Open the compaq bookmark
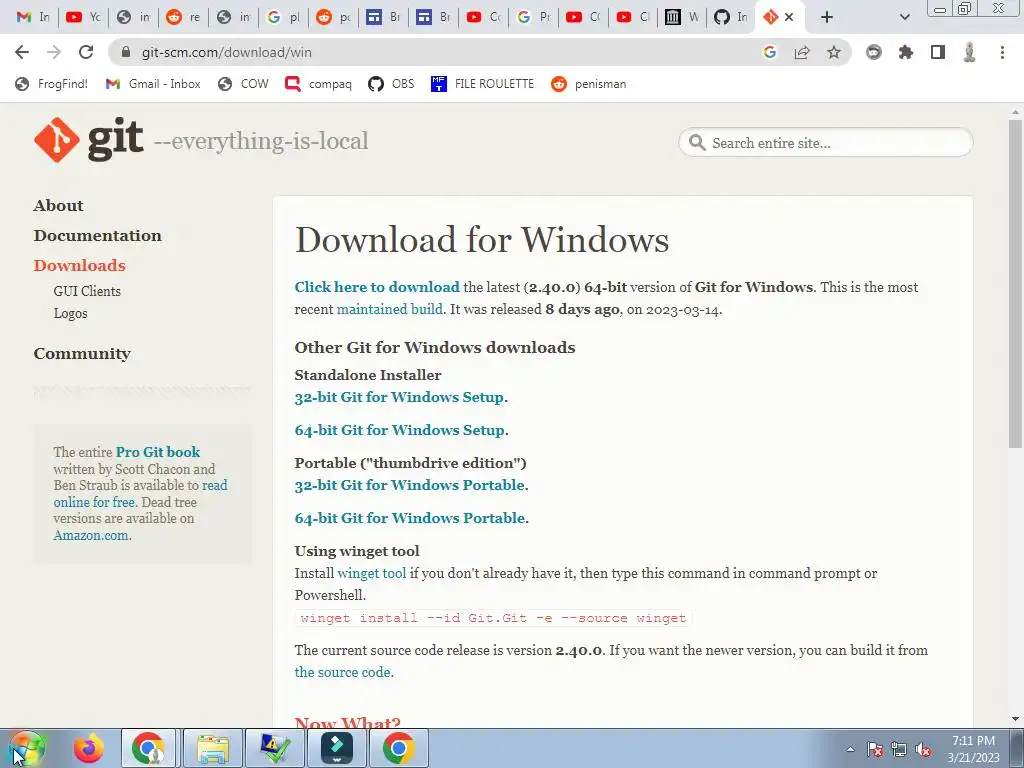Viewport: 1024px width, 768px height. pos(318,84)
